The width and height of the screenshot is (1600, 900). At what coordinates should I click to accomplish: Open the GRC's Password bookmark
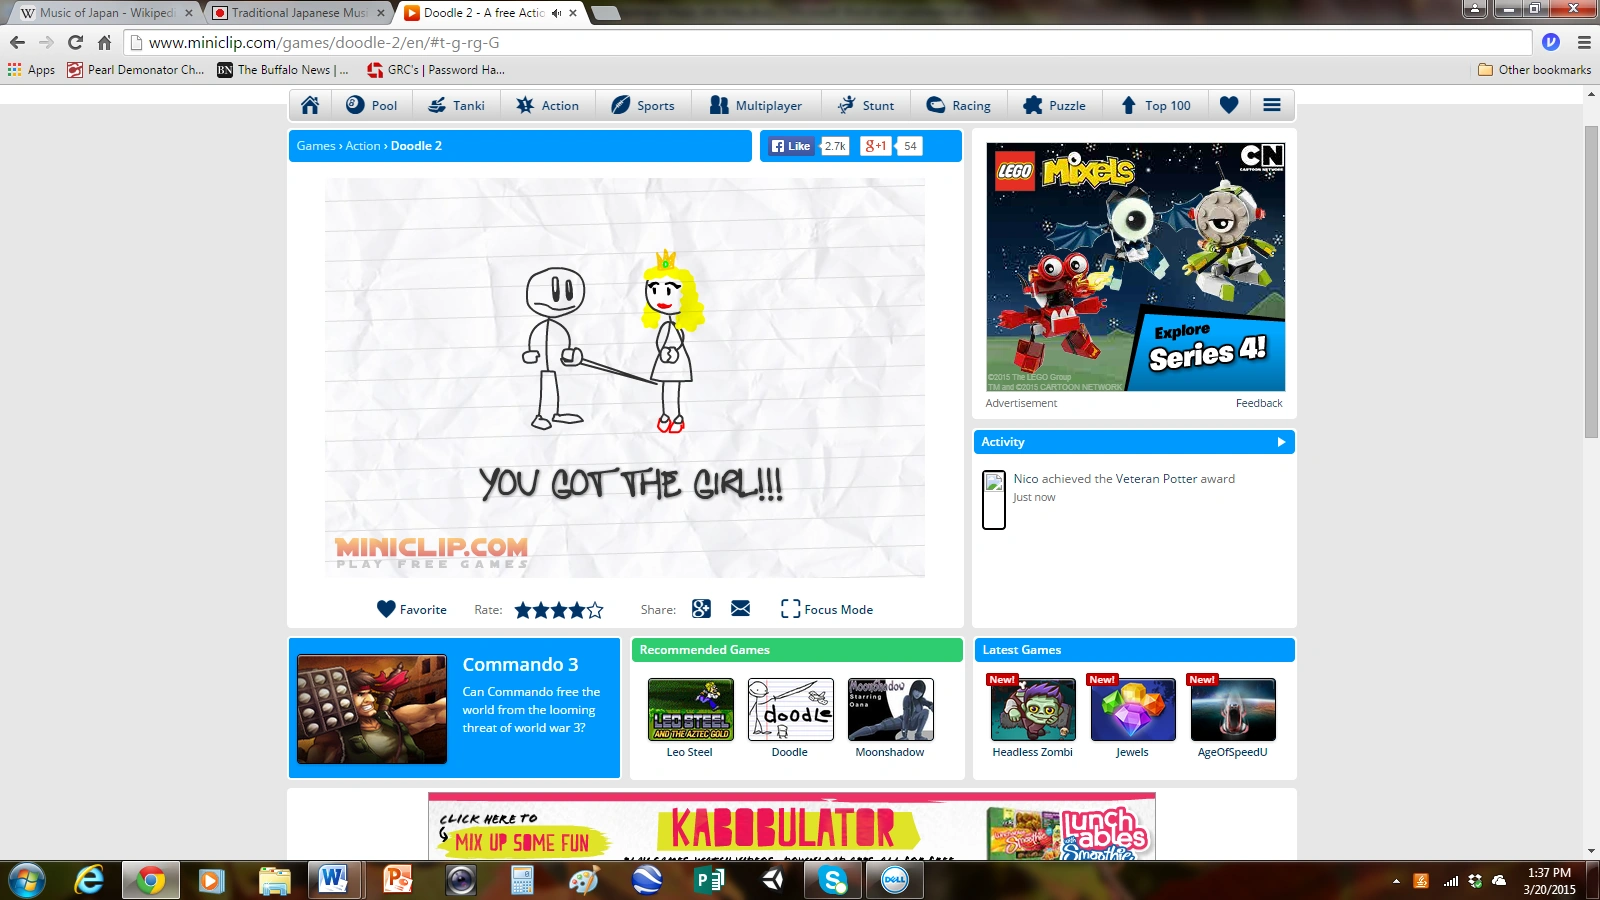click(436, 70)
